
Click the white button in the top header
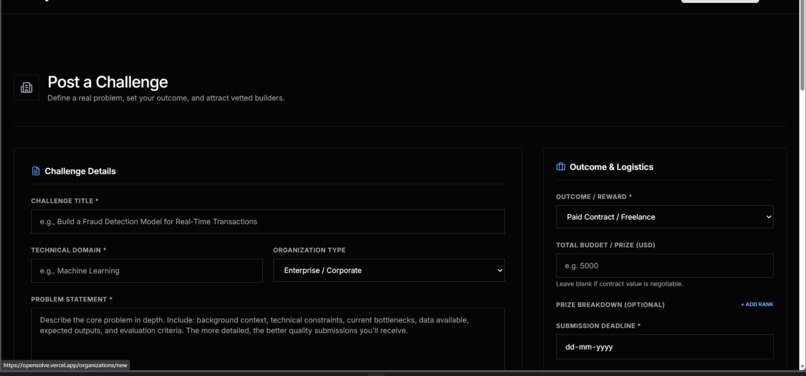pyautogui.click(x=720, y=2)
